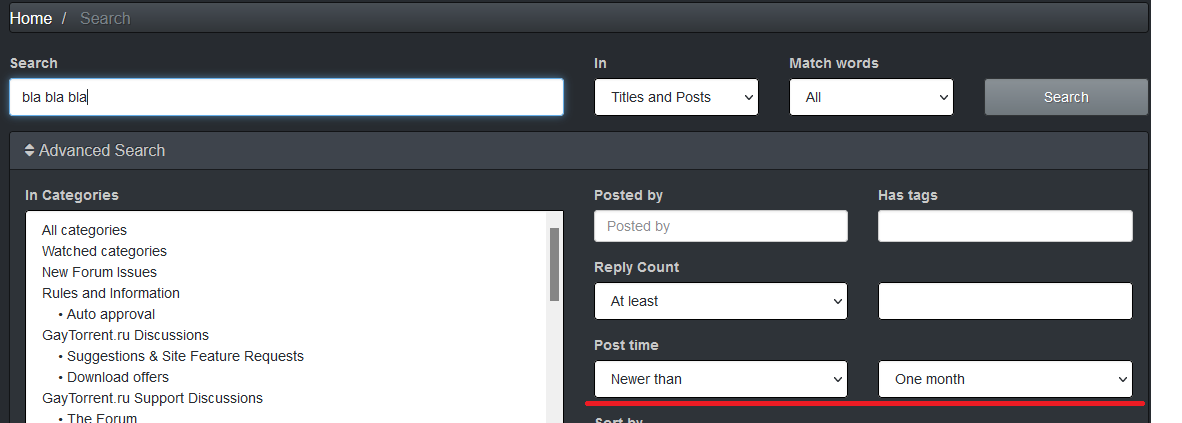This screenshot has width=1182, height=423.
Task: Open the Titles and Posts dropdown
Action: click(x=676, y=97)
